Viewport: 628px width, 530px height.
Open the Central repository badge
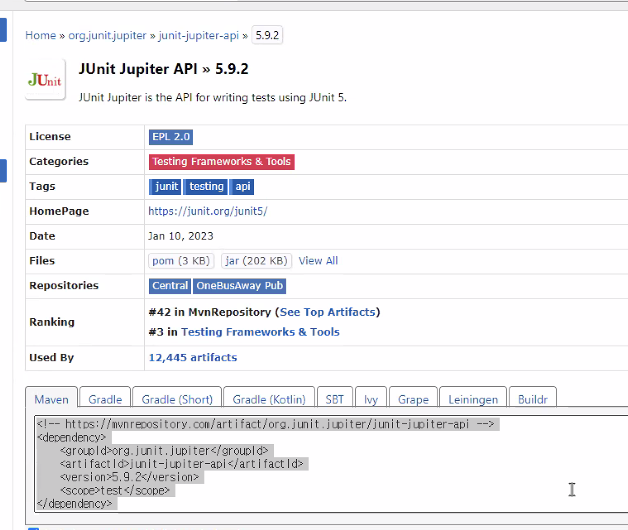tap(170, 286)
